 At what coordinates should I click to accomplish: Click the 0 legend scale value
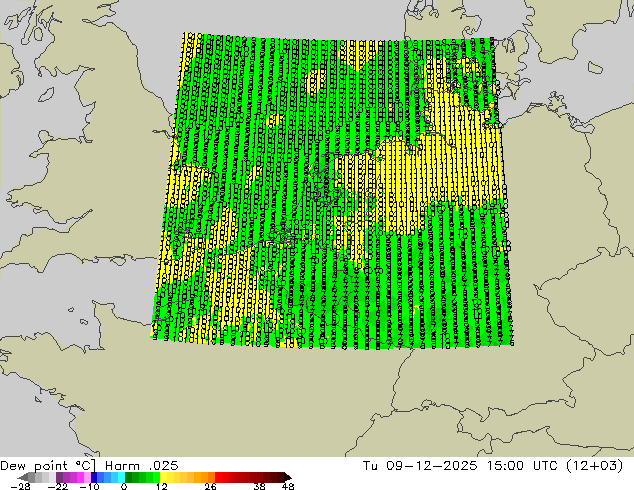[124, 486]
